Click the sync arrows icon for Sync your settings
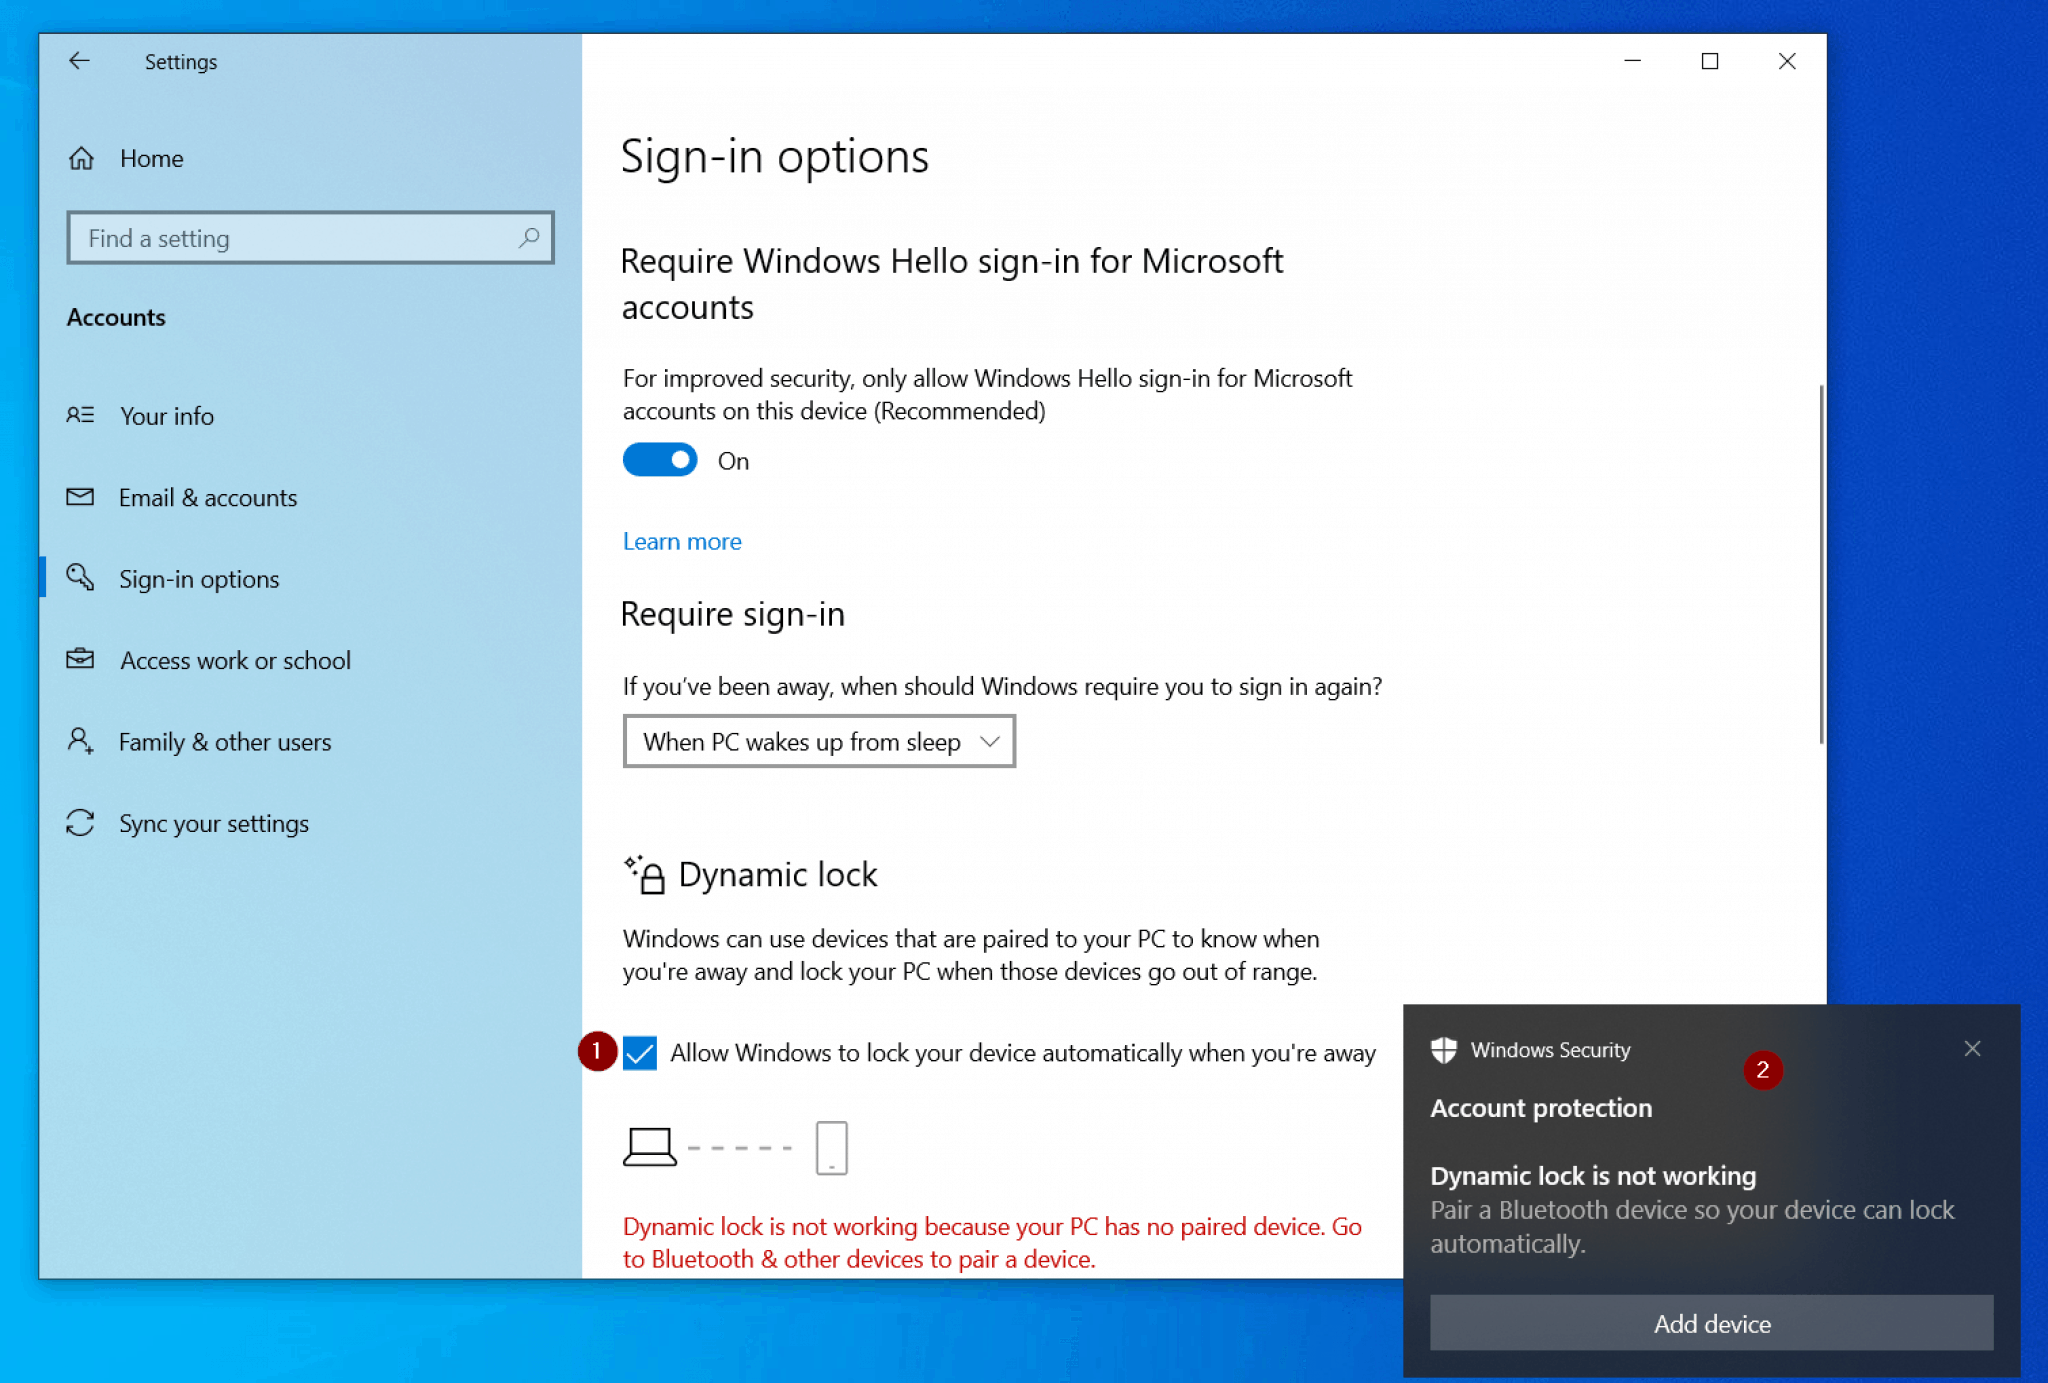 81,822
